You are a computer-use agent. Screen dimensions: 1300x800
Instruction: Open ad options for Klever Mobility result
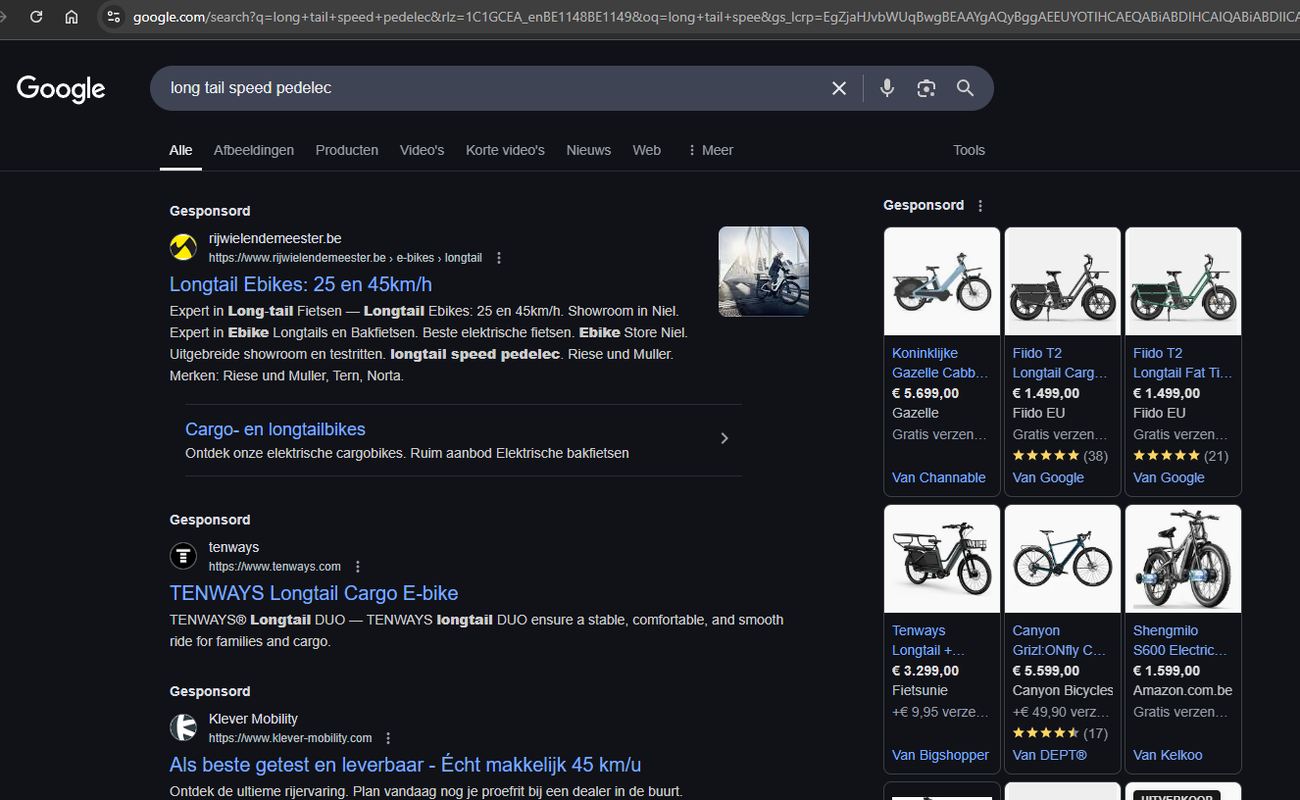(389, 739)
